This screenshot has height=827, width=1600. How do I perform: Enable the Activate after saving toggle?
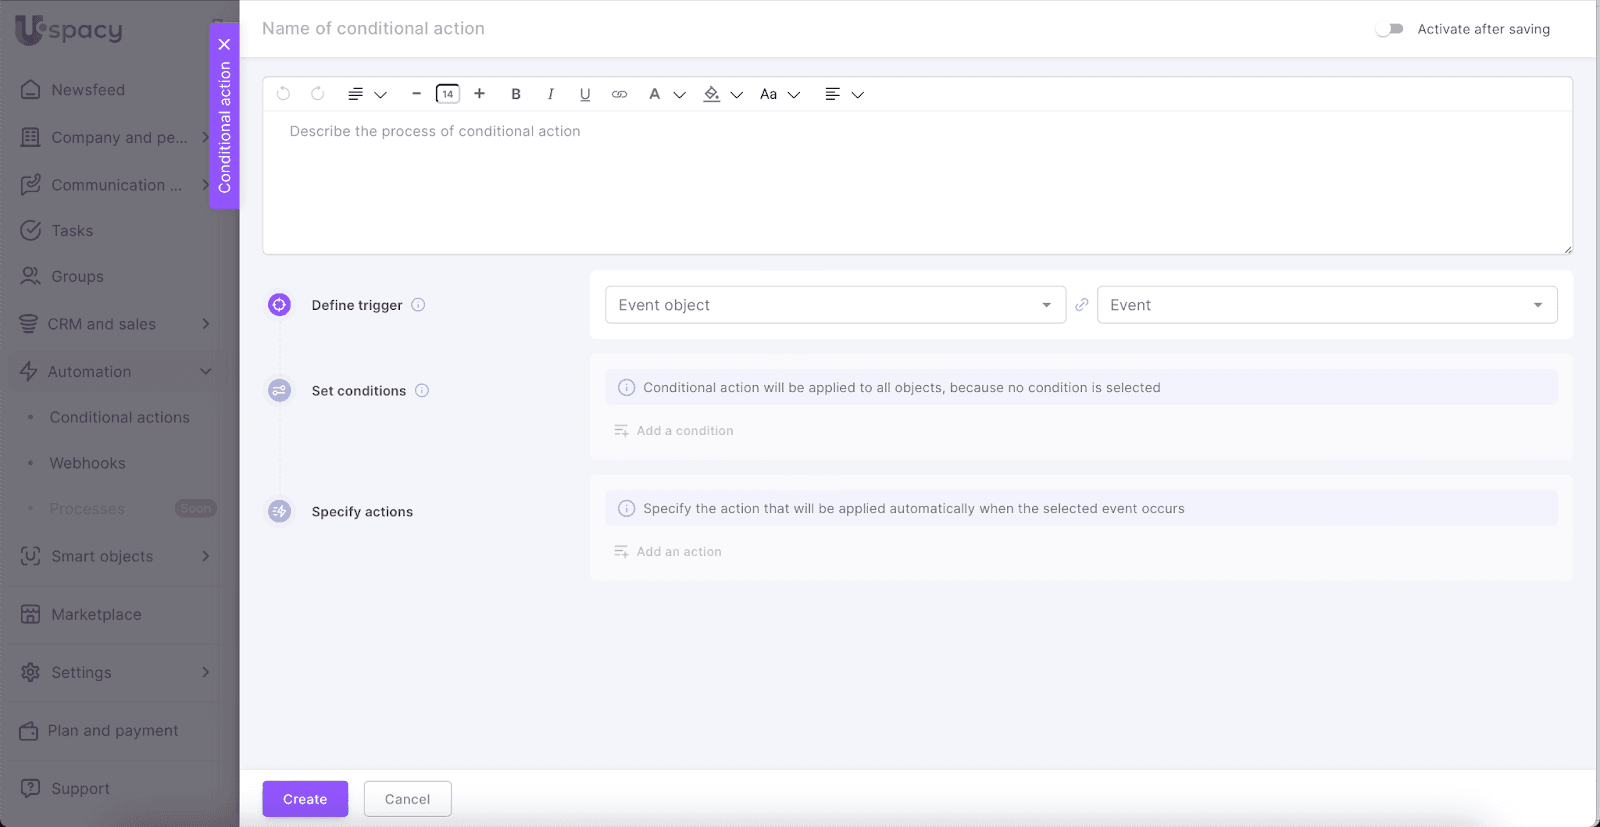click(1389, 29)
